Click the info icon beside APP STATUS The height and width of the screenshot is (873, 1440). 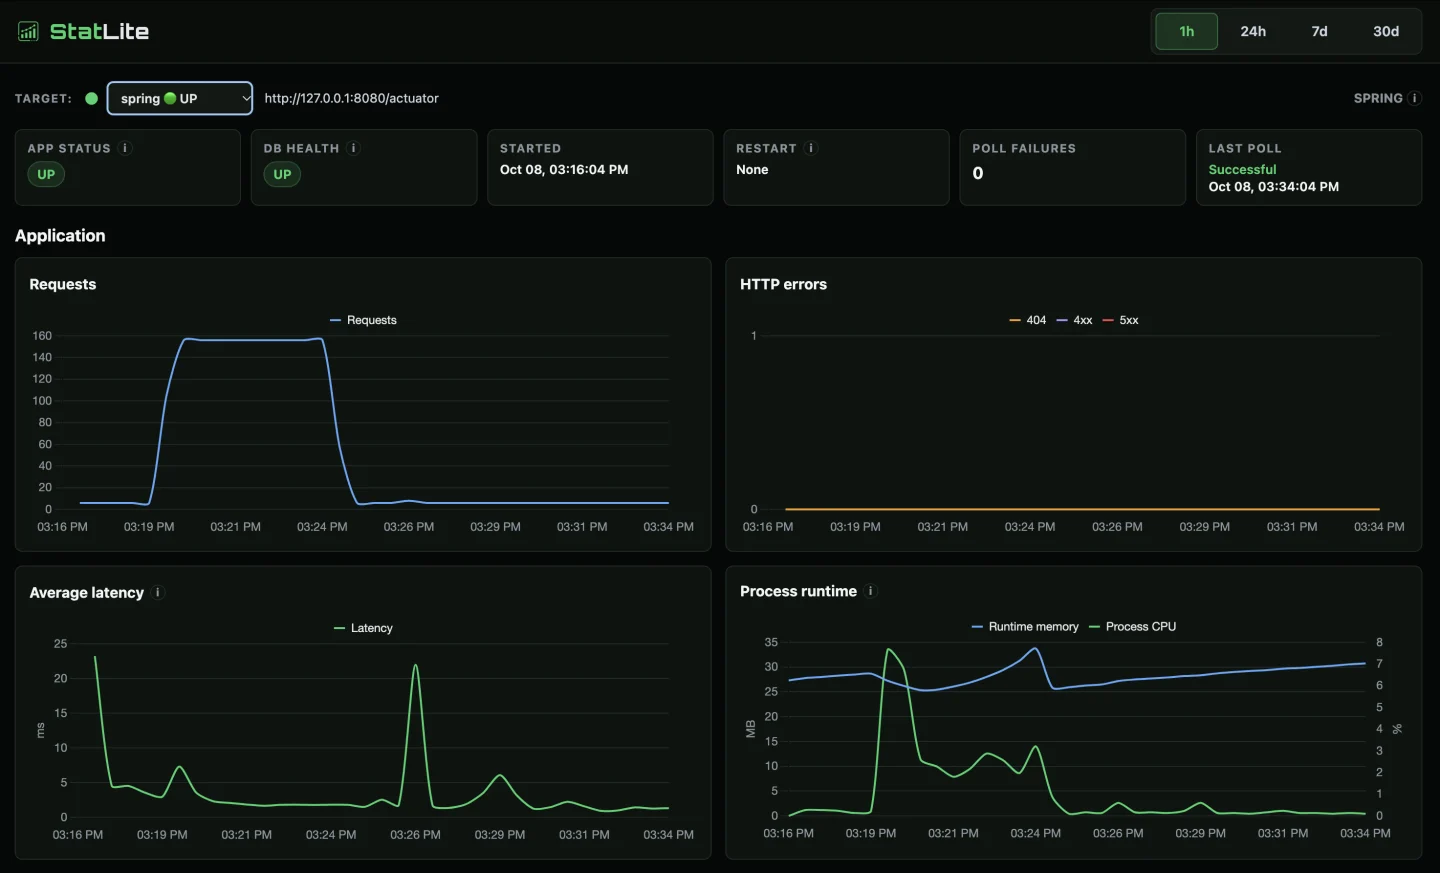pyautogui.click(x=125, y=148)
